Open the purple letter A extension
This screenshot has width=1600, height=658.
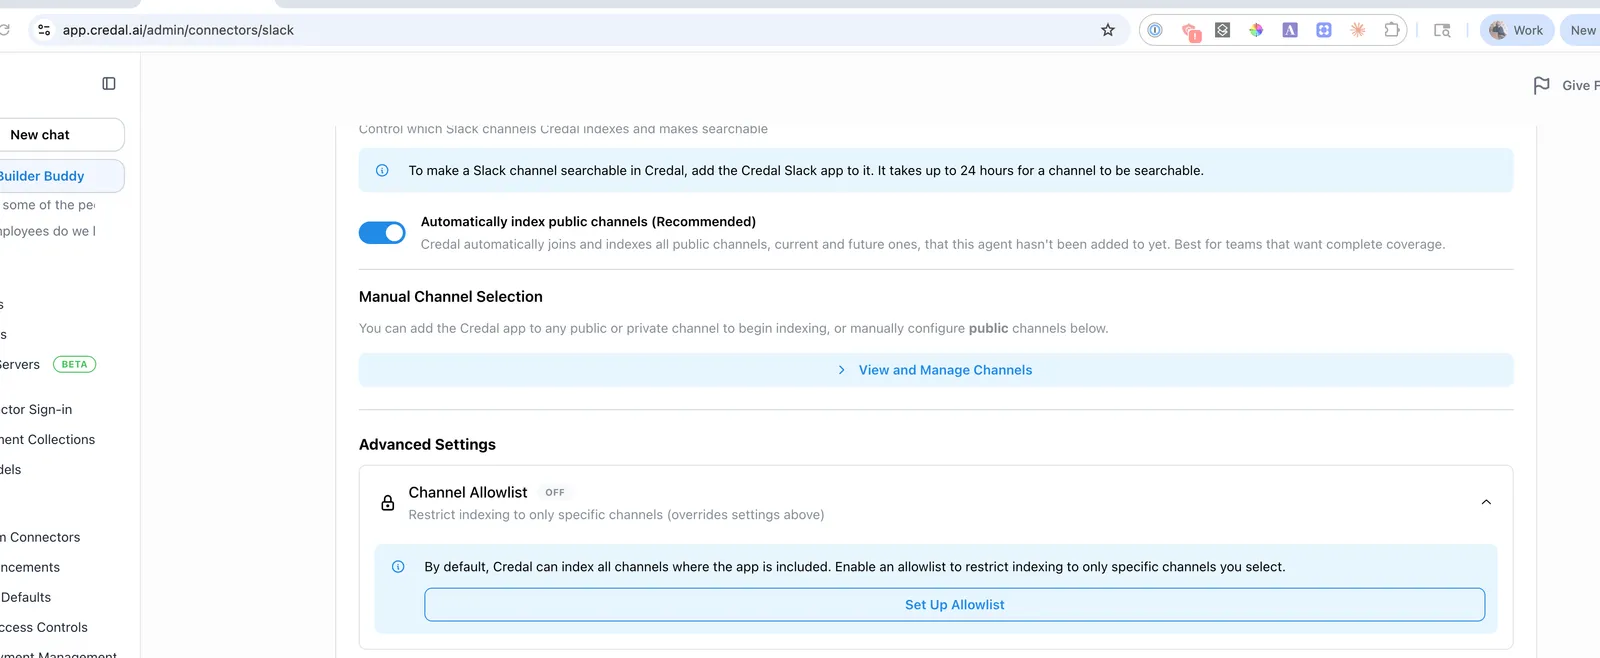[1290, 30]
